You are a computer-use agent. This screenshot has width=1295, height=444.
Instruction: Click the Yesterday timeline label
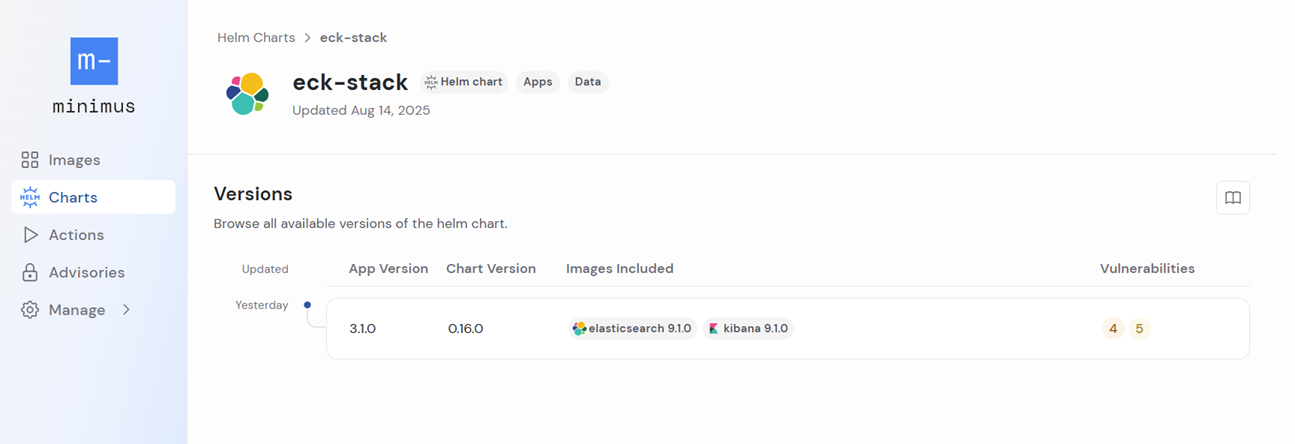pos(262,305)
